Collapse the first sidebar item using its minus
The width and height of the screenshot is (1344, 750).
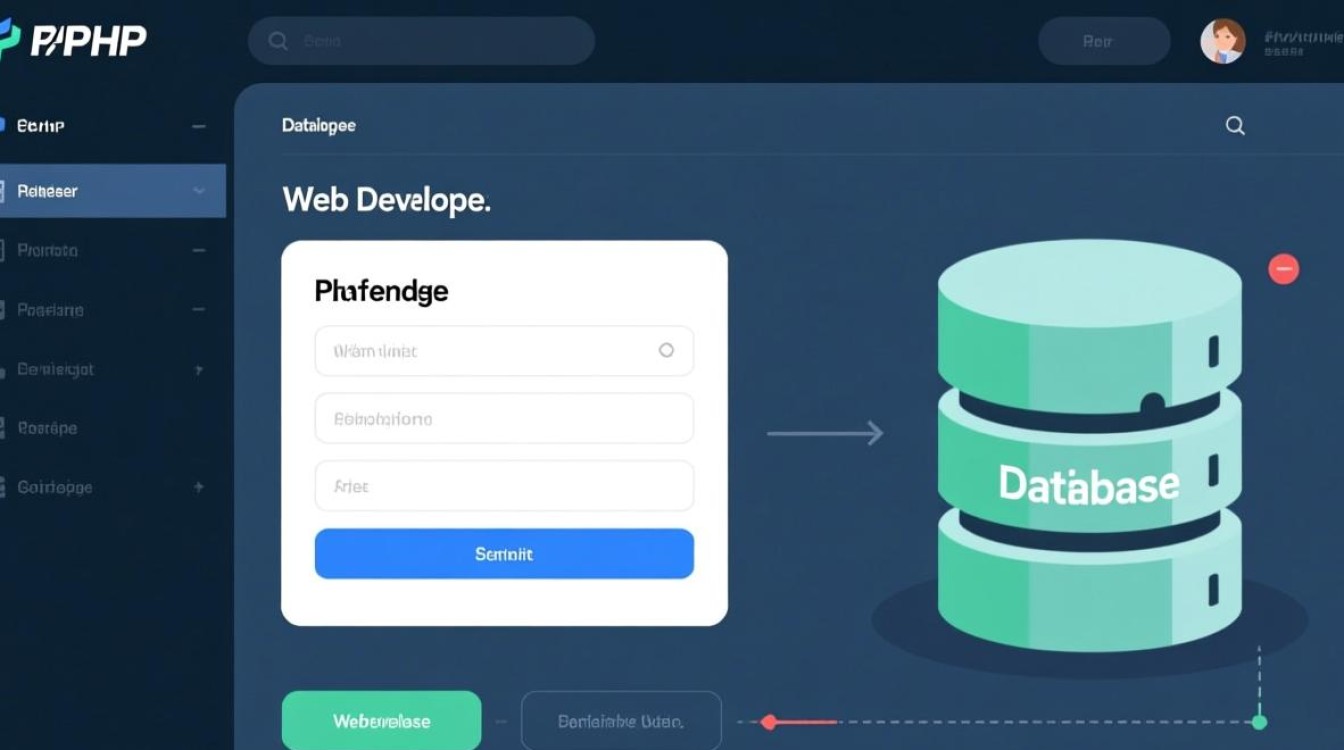click(x=198, y=127)
